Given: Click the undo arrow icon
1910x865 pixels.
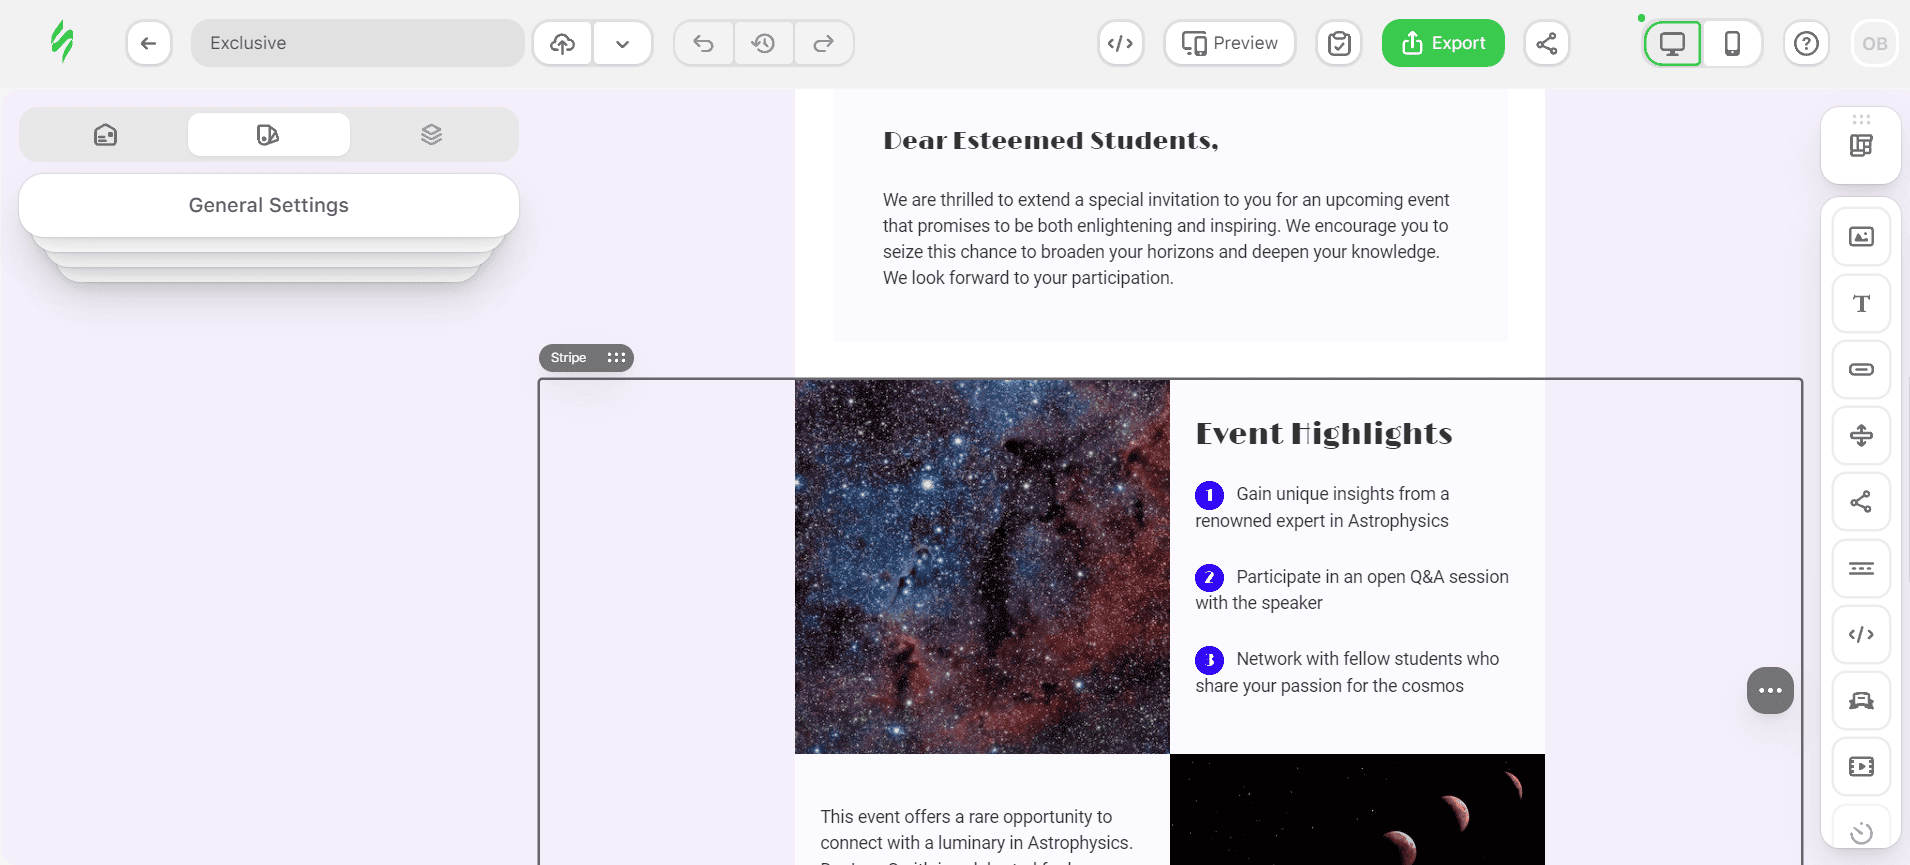Looking at the screenshot, I should pos(703,43).
